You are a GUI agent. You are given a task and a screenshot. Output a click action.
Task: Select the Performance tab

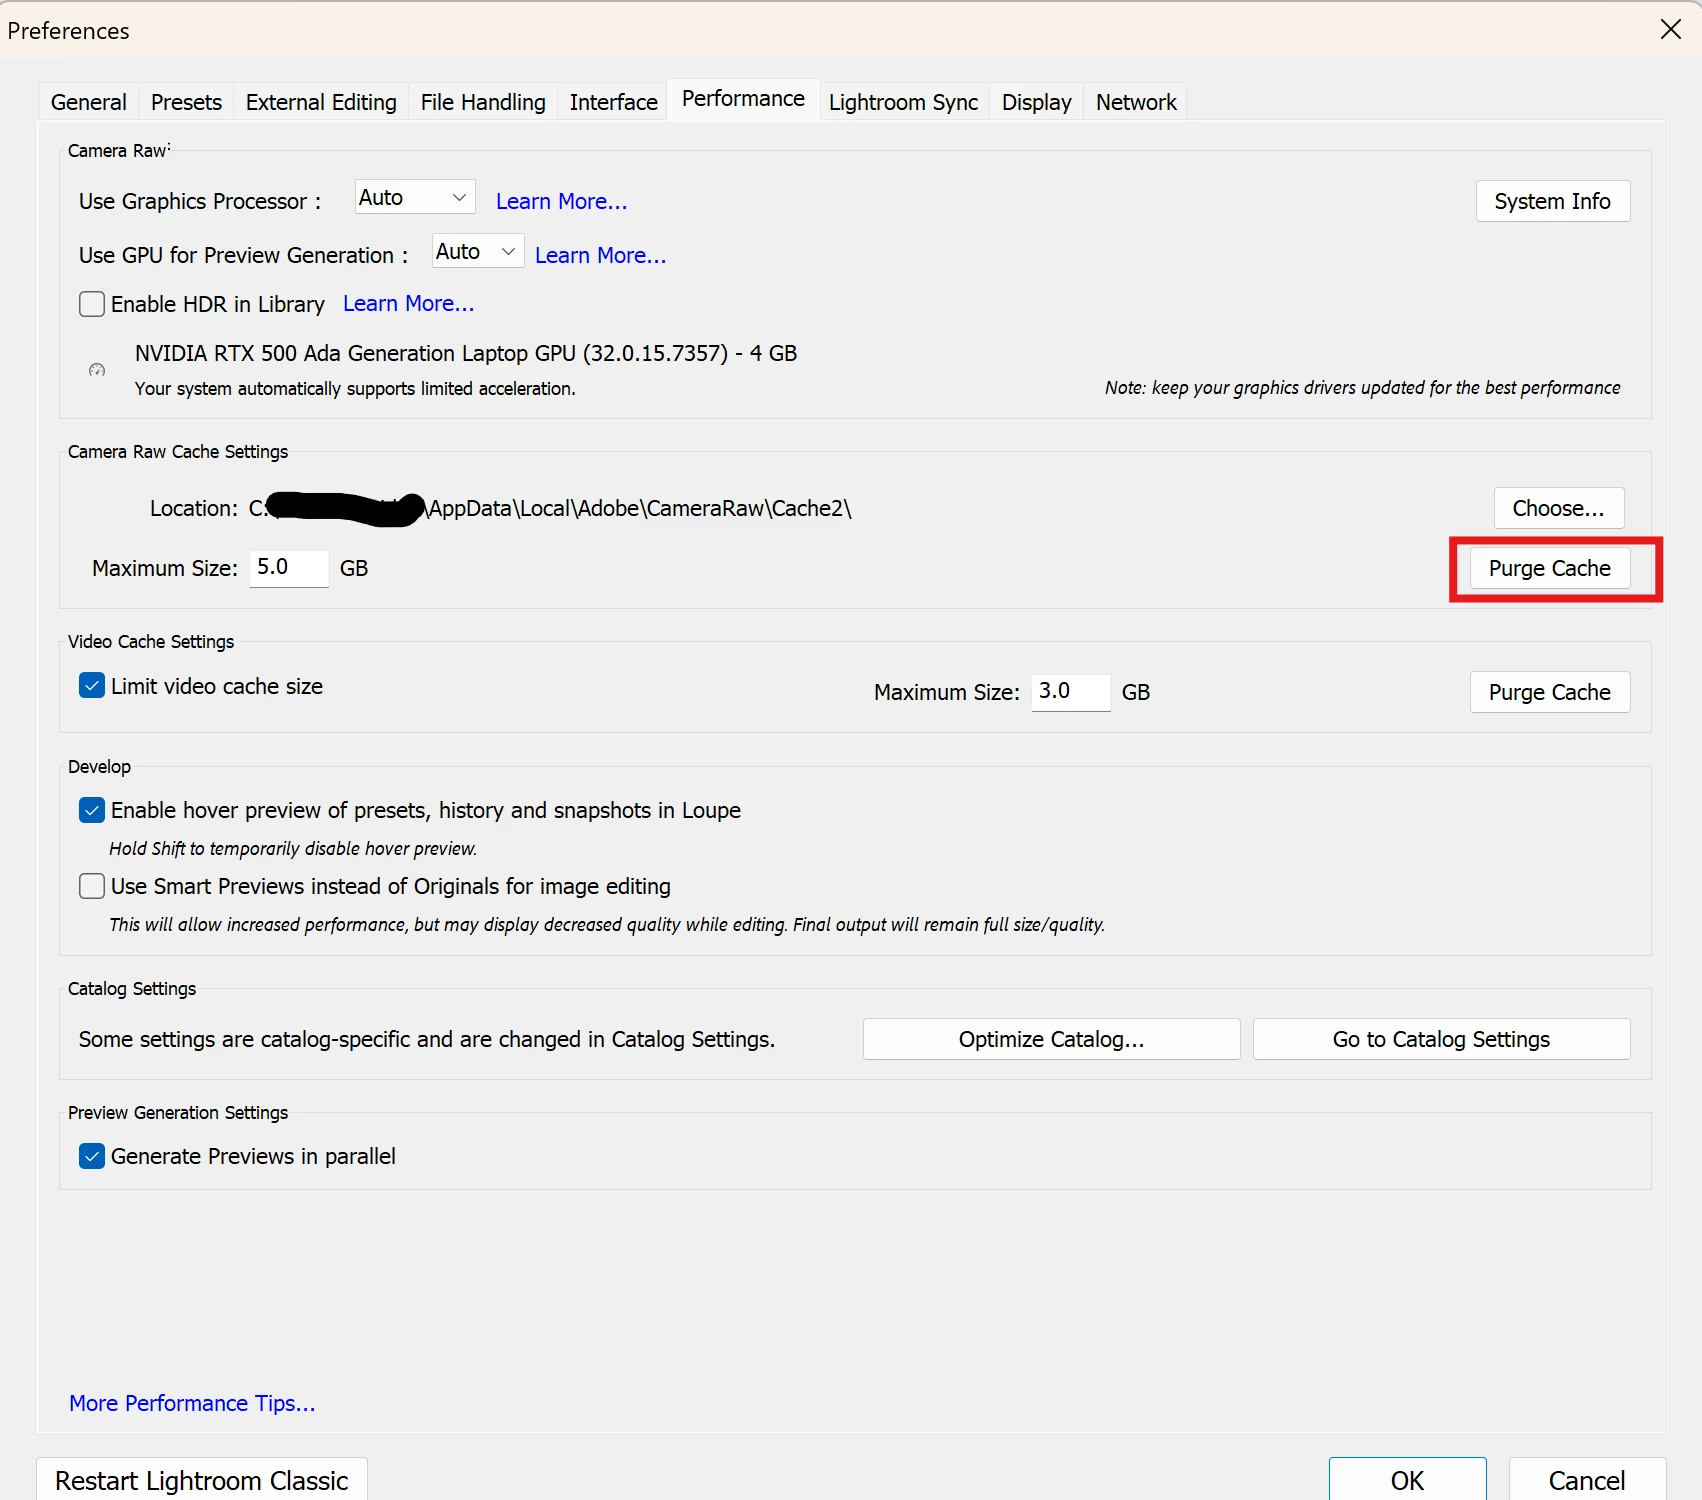point(743,99)
